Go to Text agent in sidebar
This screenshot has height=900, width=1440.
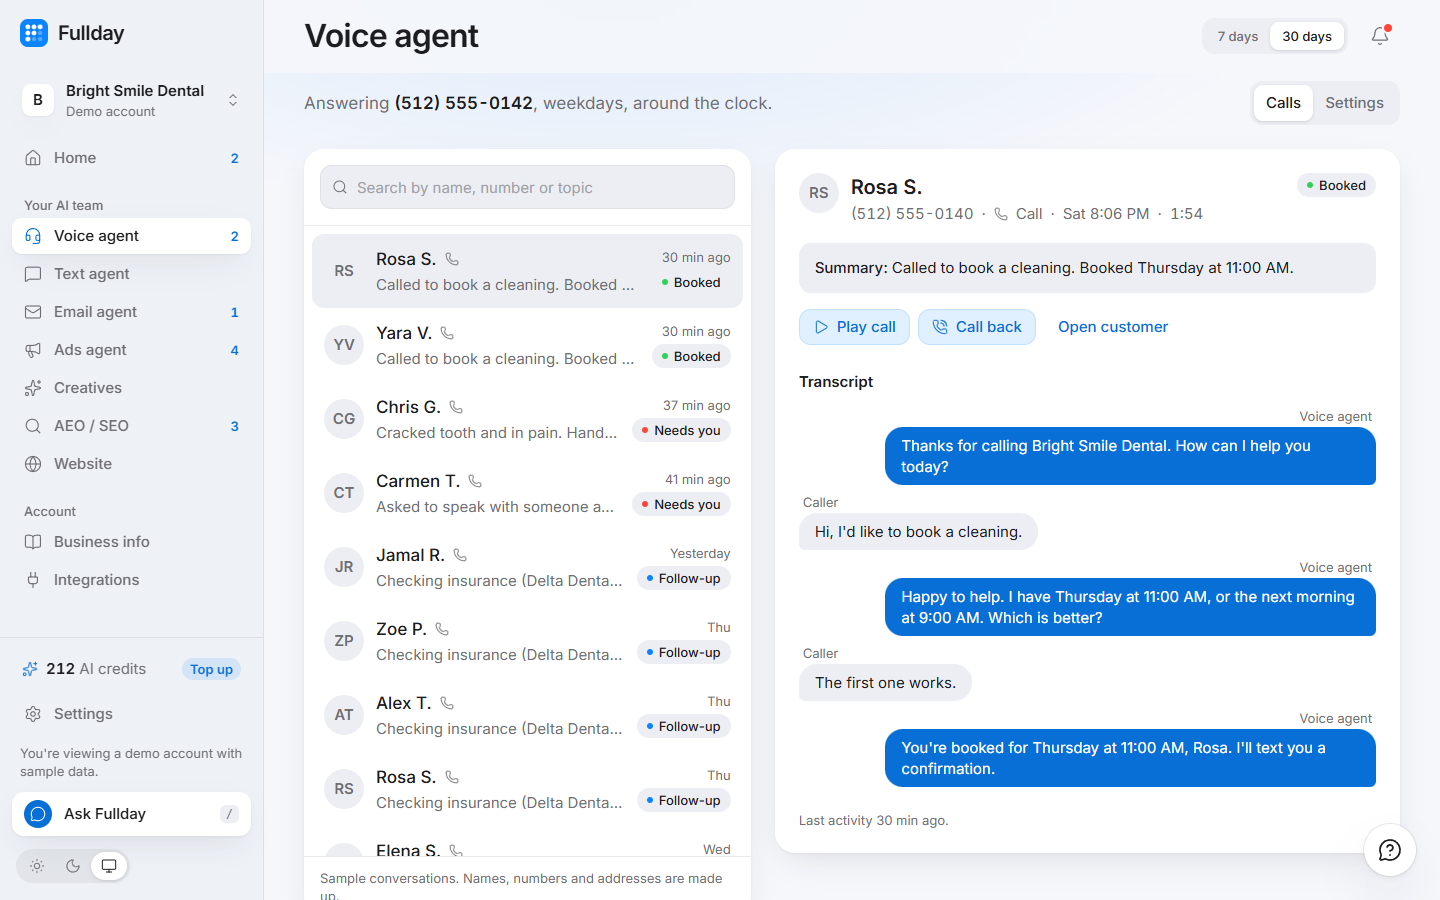point(131,274)
